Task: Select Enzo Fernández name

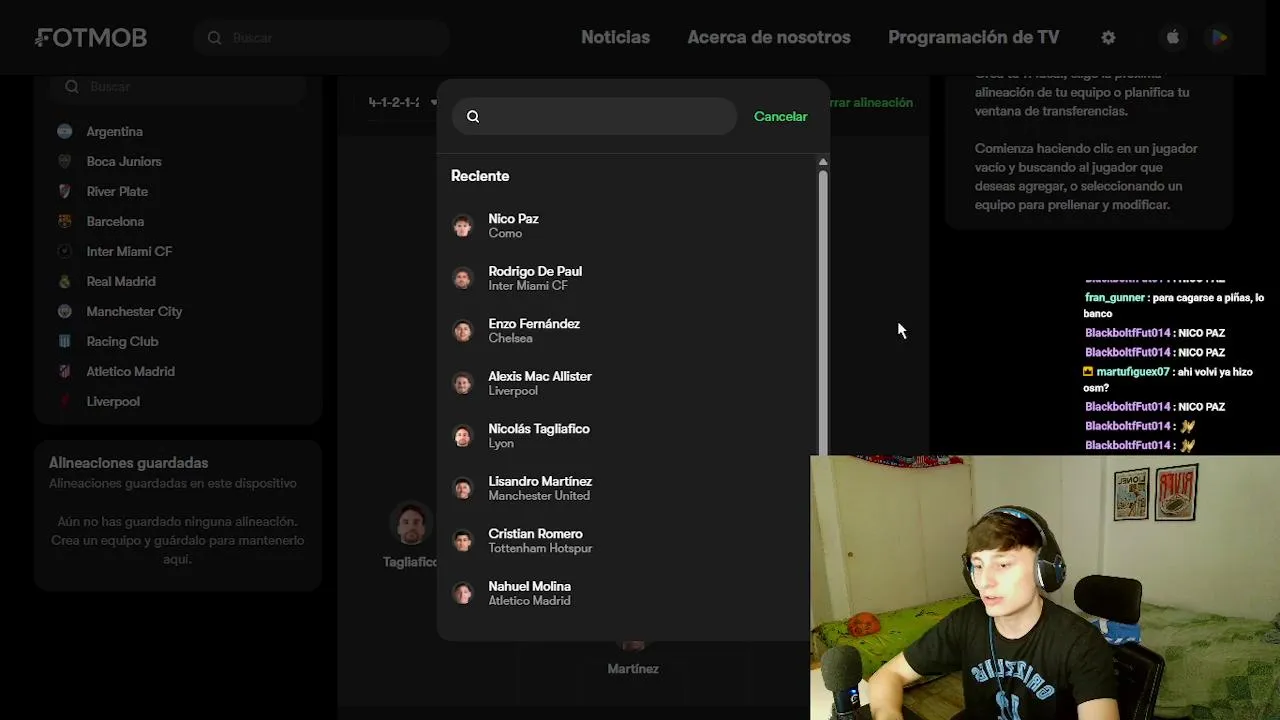Action: 534,324
